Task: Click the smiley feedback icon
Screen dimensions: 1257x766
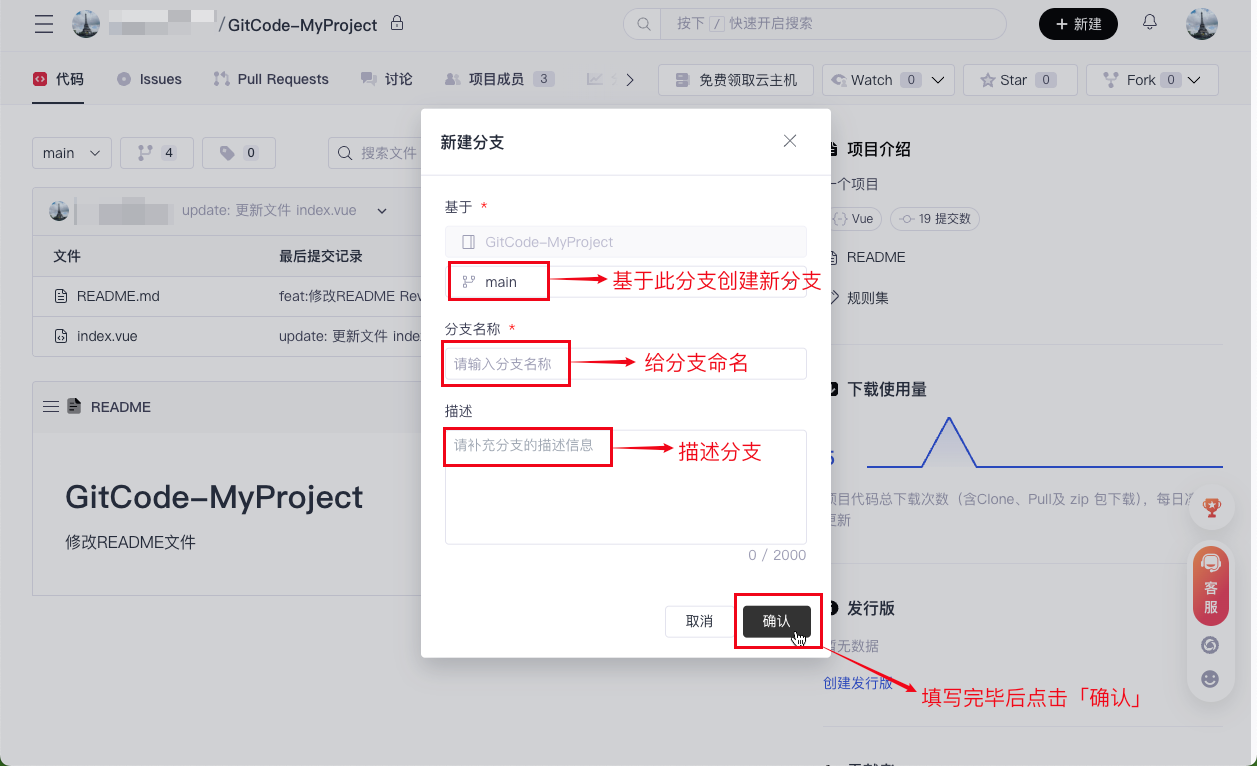Action: (1210, 679)
